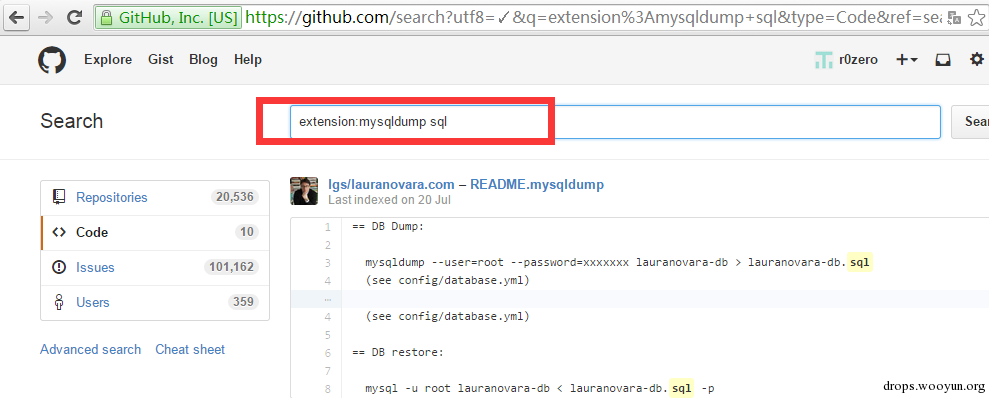Open the Advanced search link
Screen dimensions: 989x398
(91, 349)
